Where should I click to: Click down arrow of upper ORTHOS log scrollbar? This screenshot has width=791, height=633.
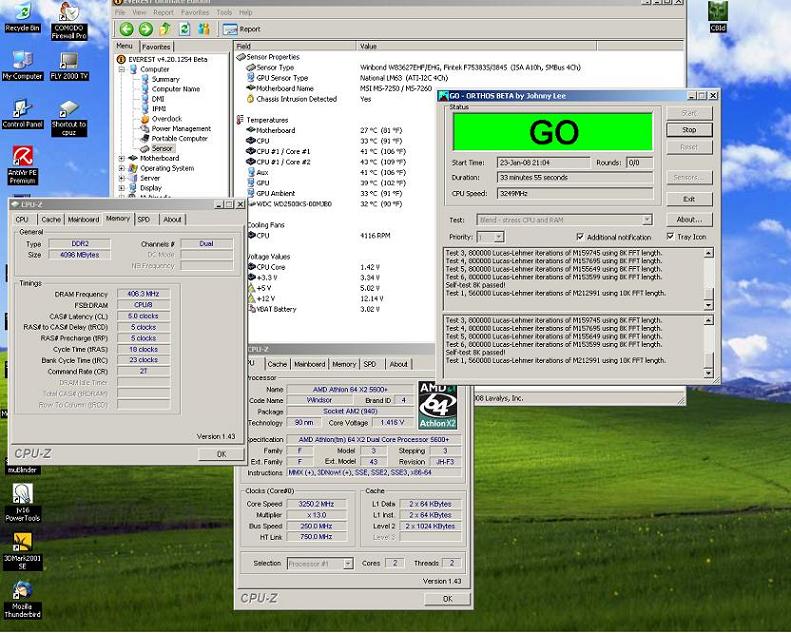pos(709,305)
